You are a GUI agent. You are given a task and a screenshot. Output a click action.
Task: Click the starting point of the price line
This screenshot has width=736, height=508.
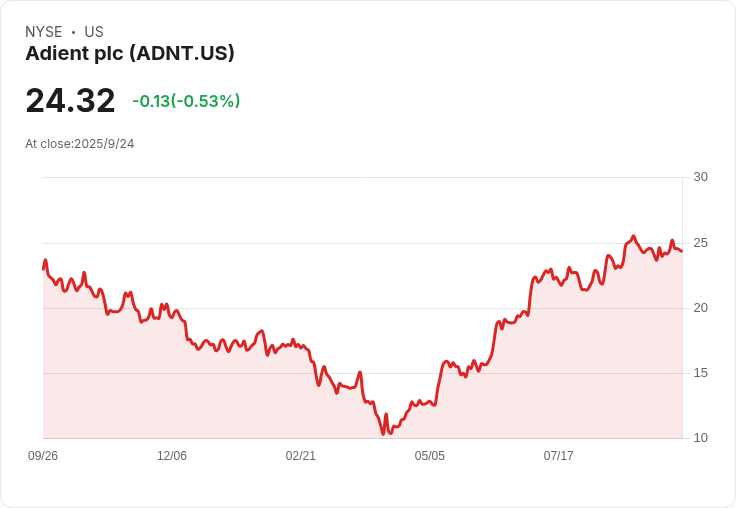pyautogui.click(x=43, y=269)
